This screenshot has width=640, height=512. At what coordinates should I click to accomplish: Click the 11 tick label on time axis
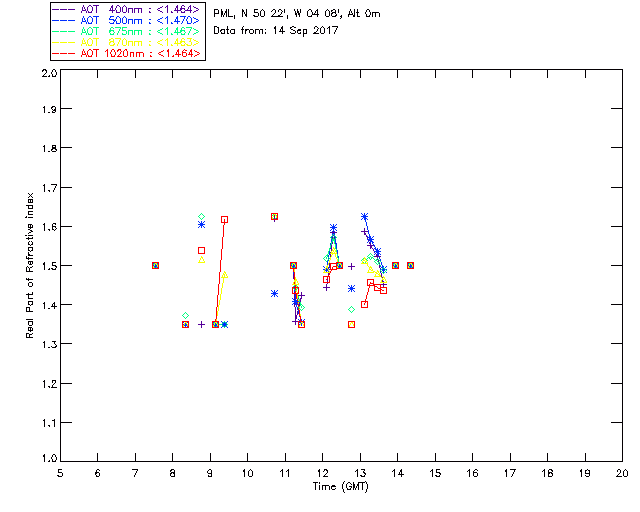pyautogui.click(x=285, y=473)
